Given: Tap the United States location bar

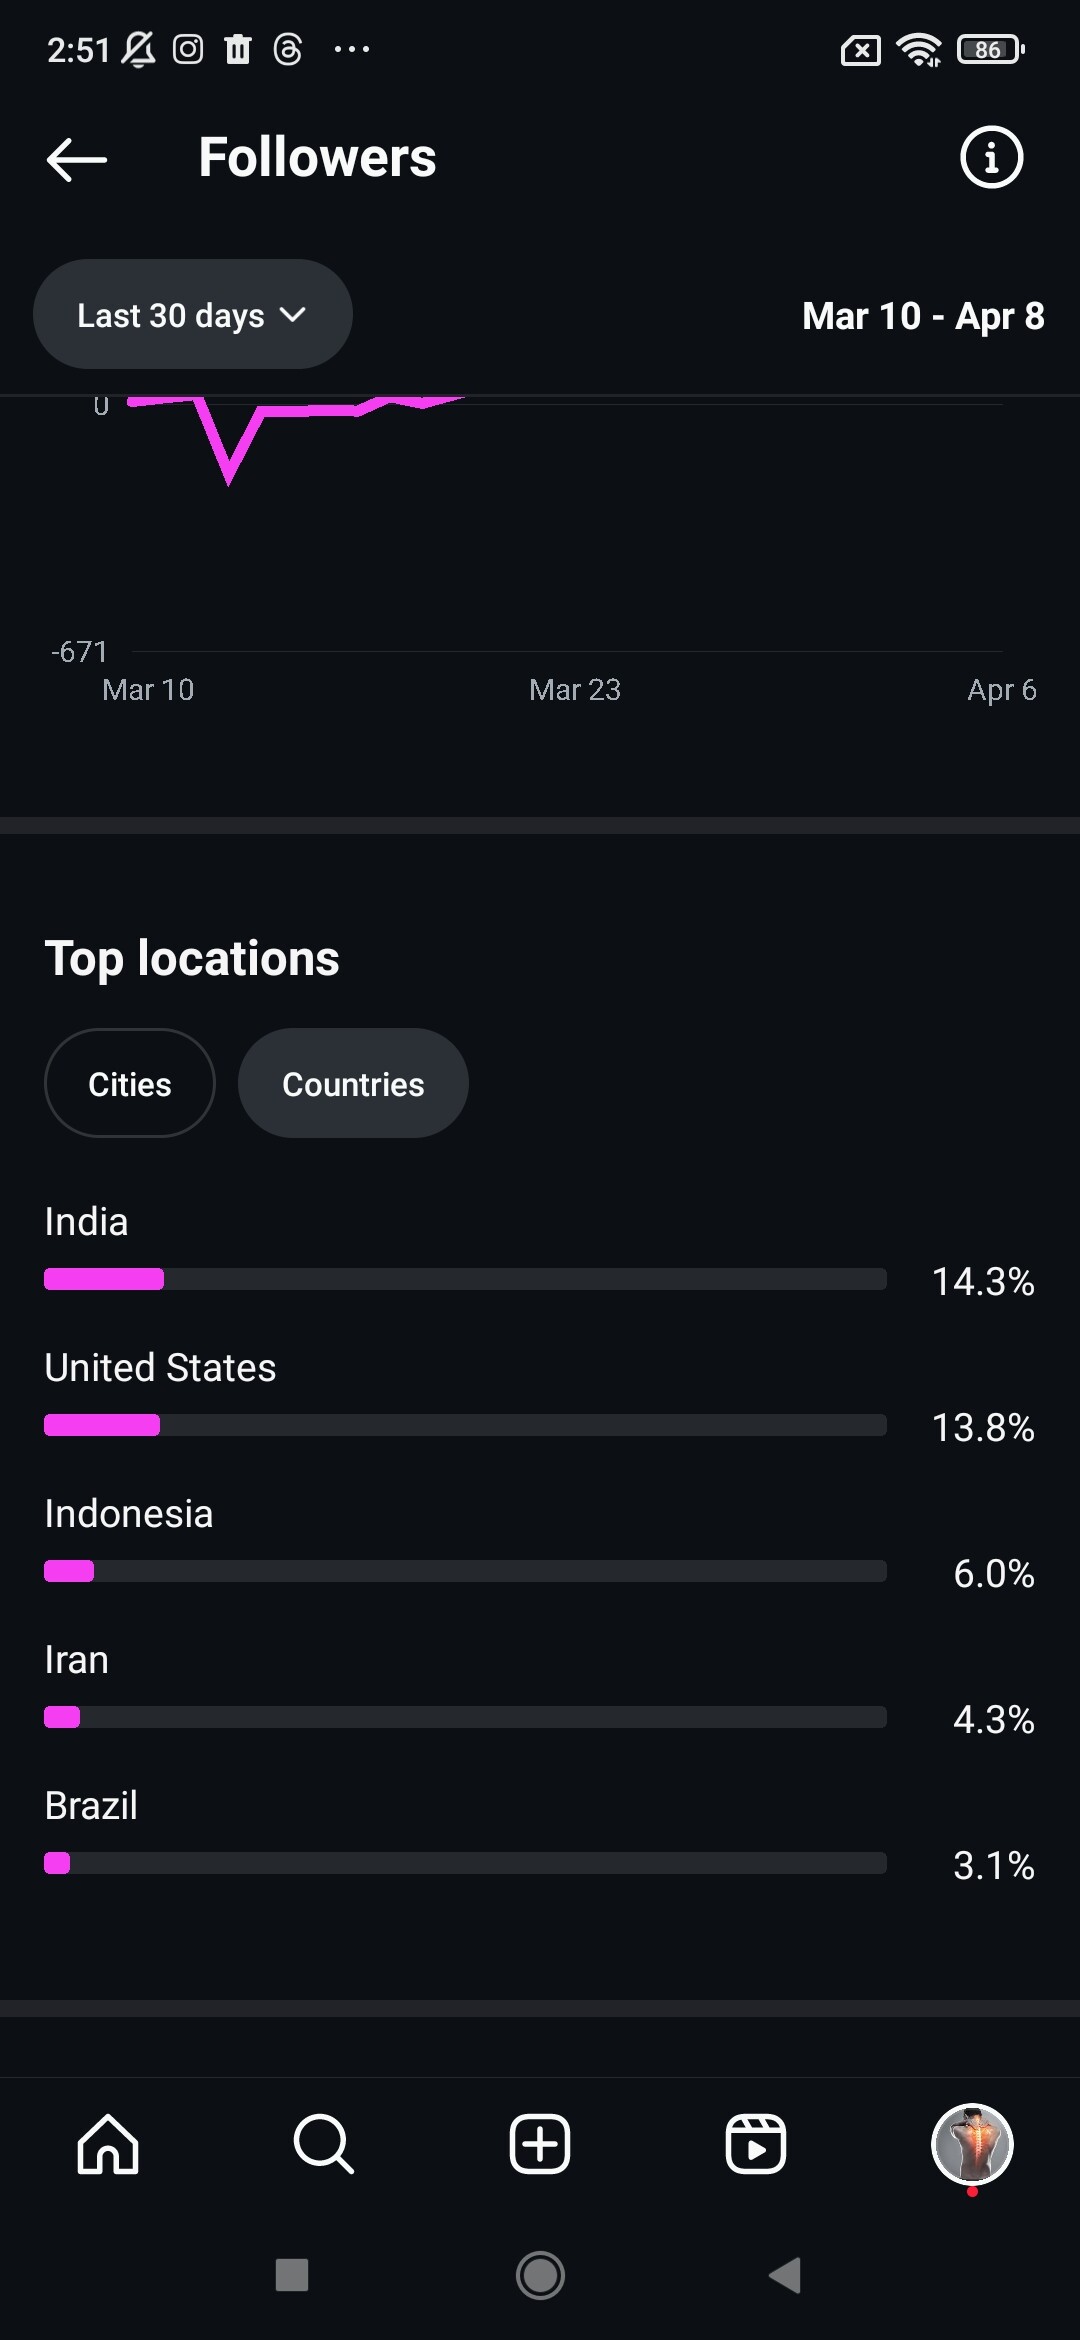Looking at the screenshot, I should [x=465, y=1425].
